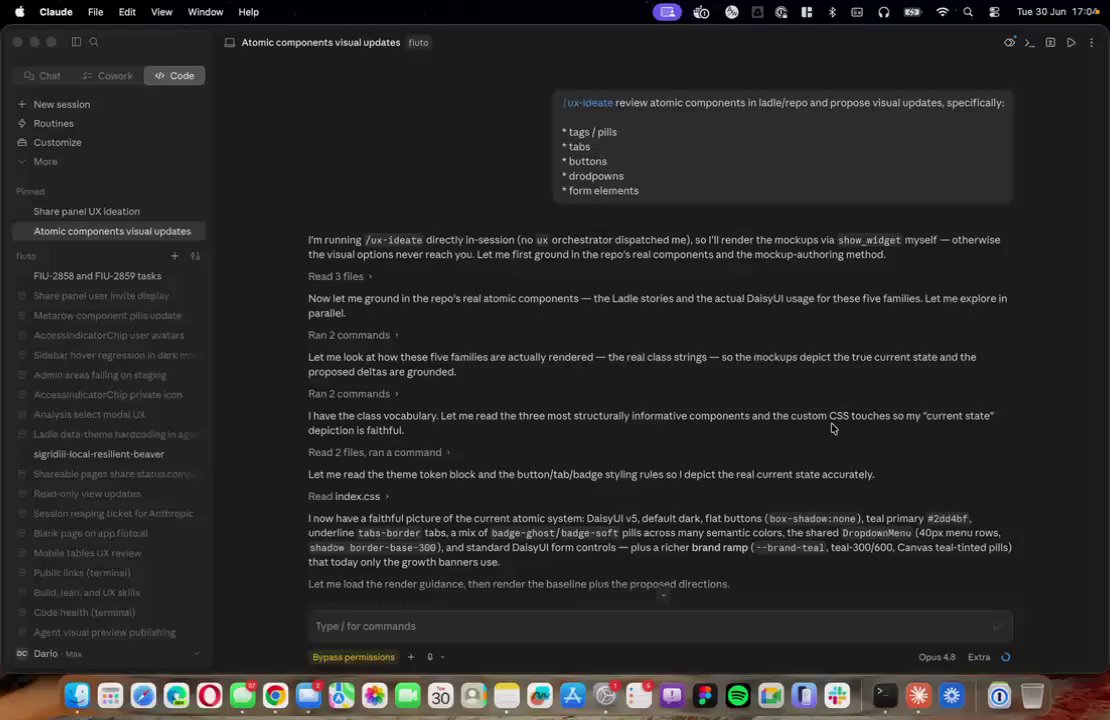Open FIU-2858 and FIU-2859 tasks session

pos(98,276)
